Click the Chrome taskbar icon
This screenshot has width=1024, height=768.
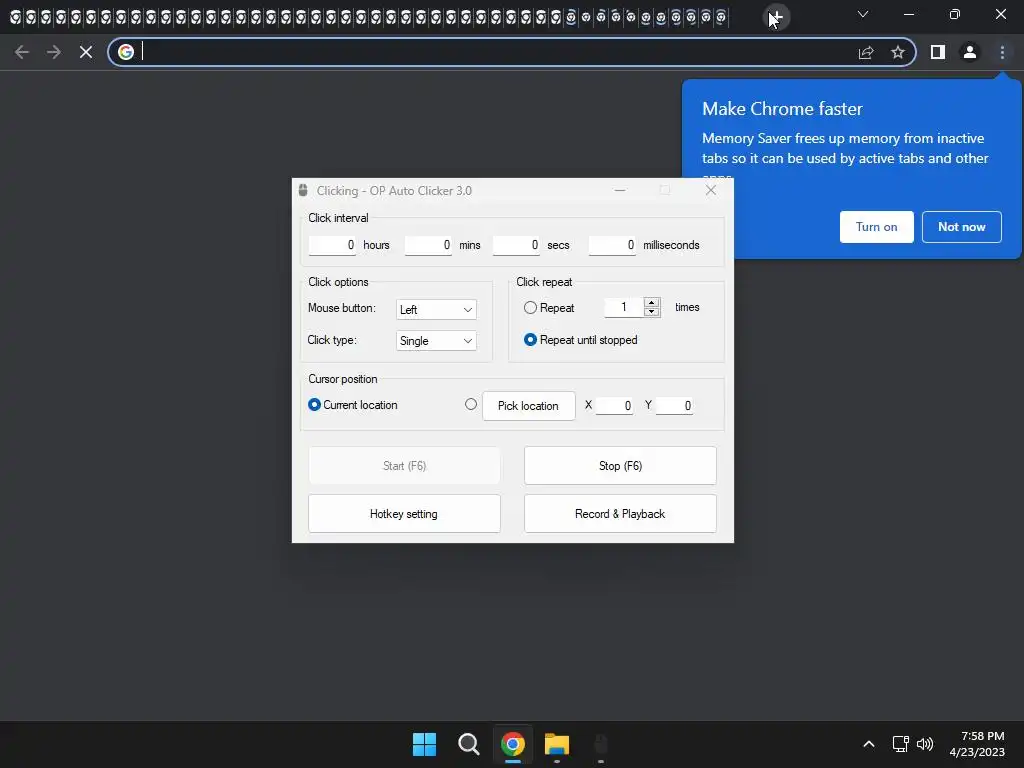(x=513, y=744)
